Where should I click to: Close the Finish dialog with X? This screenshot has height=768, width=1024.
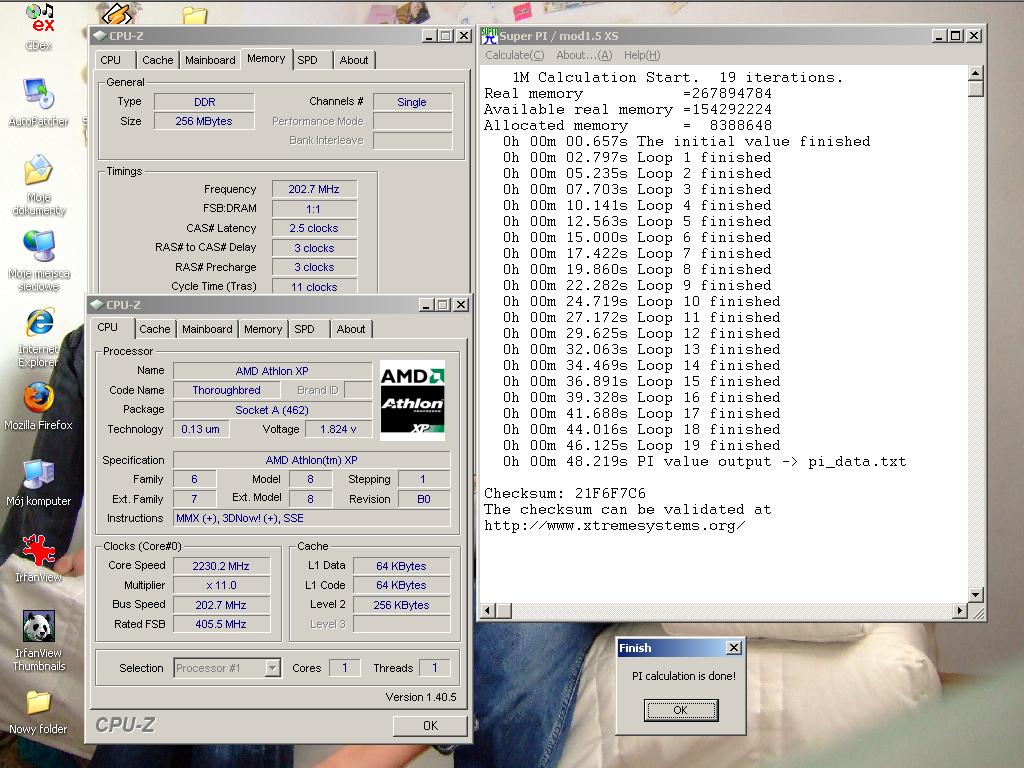pyautogui.click(x=734, y=647)
